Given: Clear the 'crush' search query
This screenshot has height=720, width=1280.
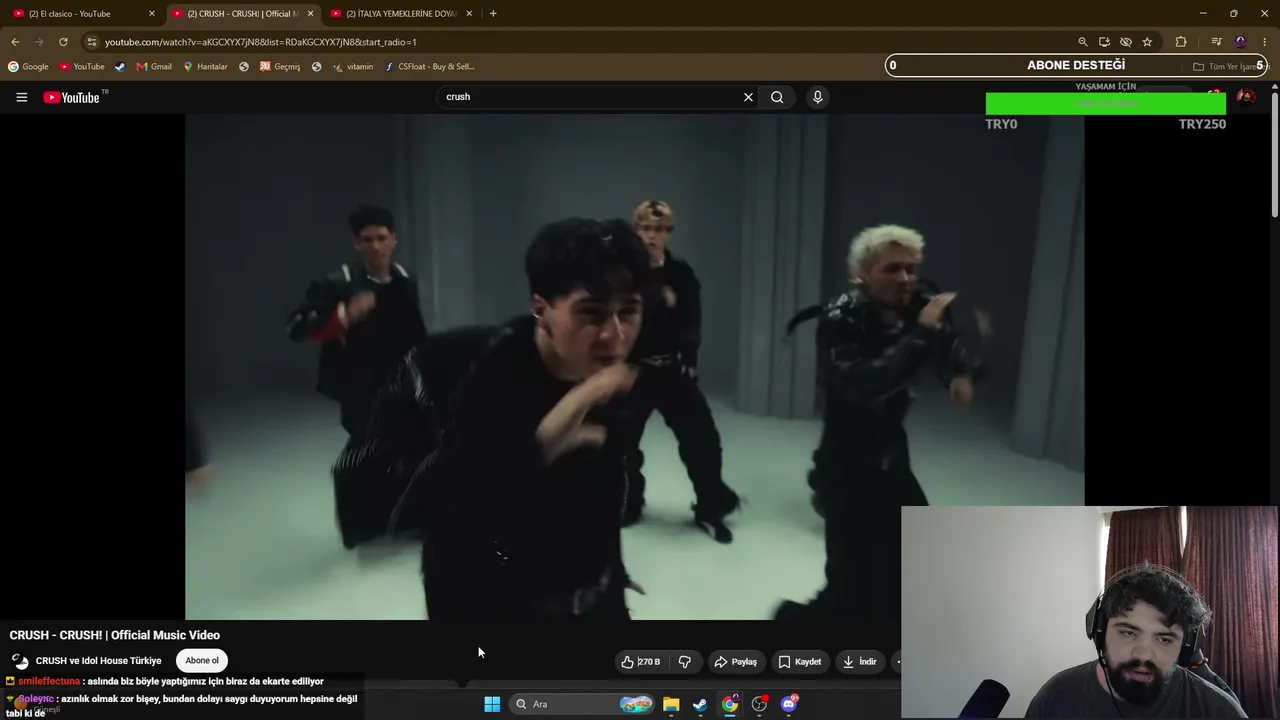Looking at the screenshot, I should pyautogui.click(x=748, y=97).
